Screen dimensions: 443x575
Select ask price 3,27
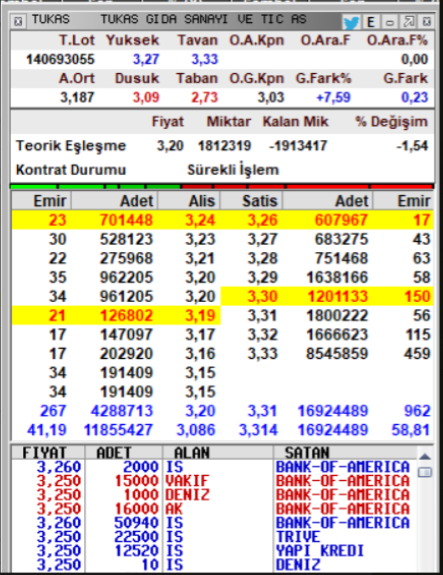click(x=263, y=239)
